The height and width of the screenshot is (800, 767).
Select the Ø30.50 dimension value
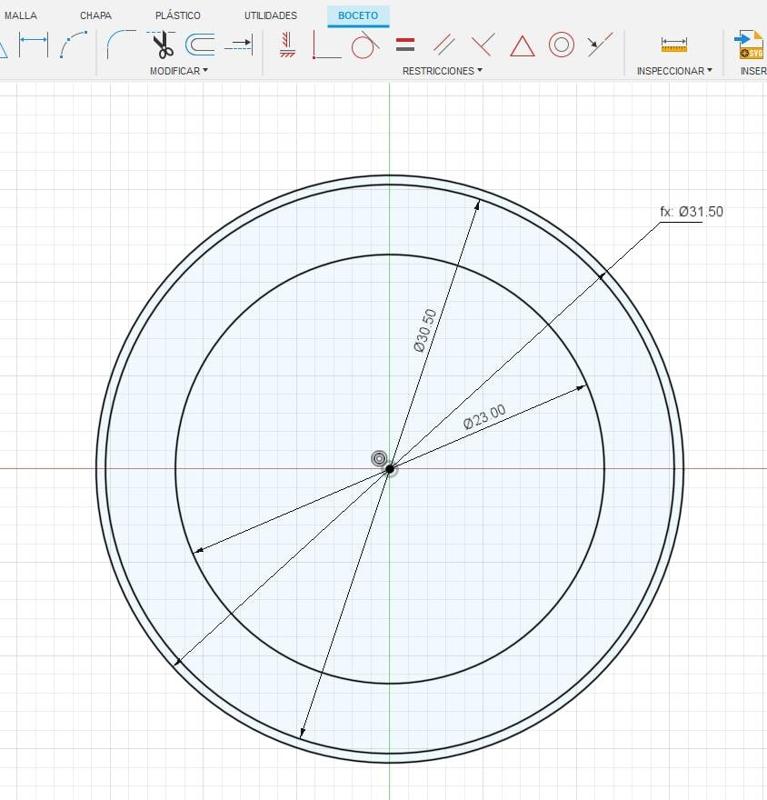(425, 331)
